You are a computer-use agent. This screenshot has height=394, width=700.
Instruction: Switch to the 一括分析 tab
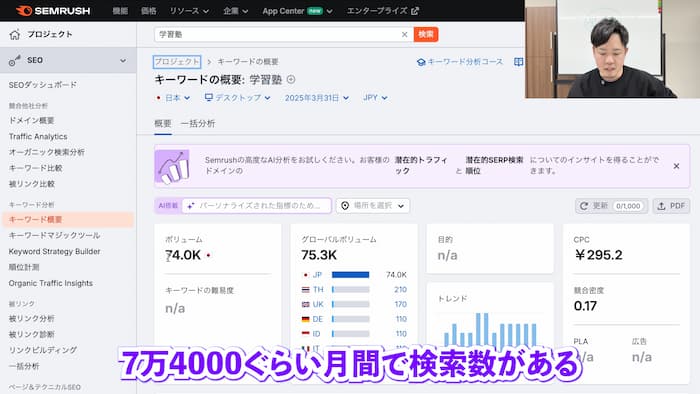pyautogui.click(x=198, y=124)
